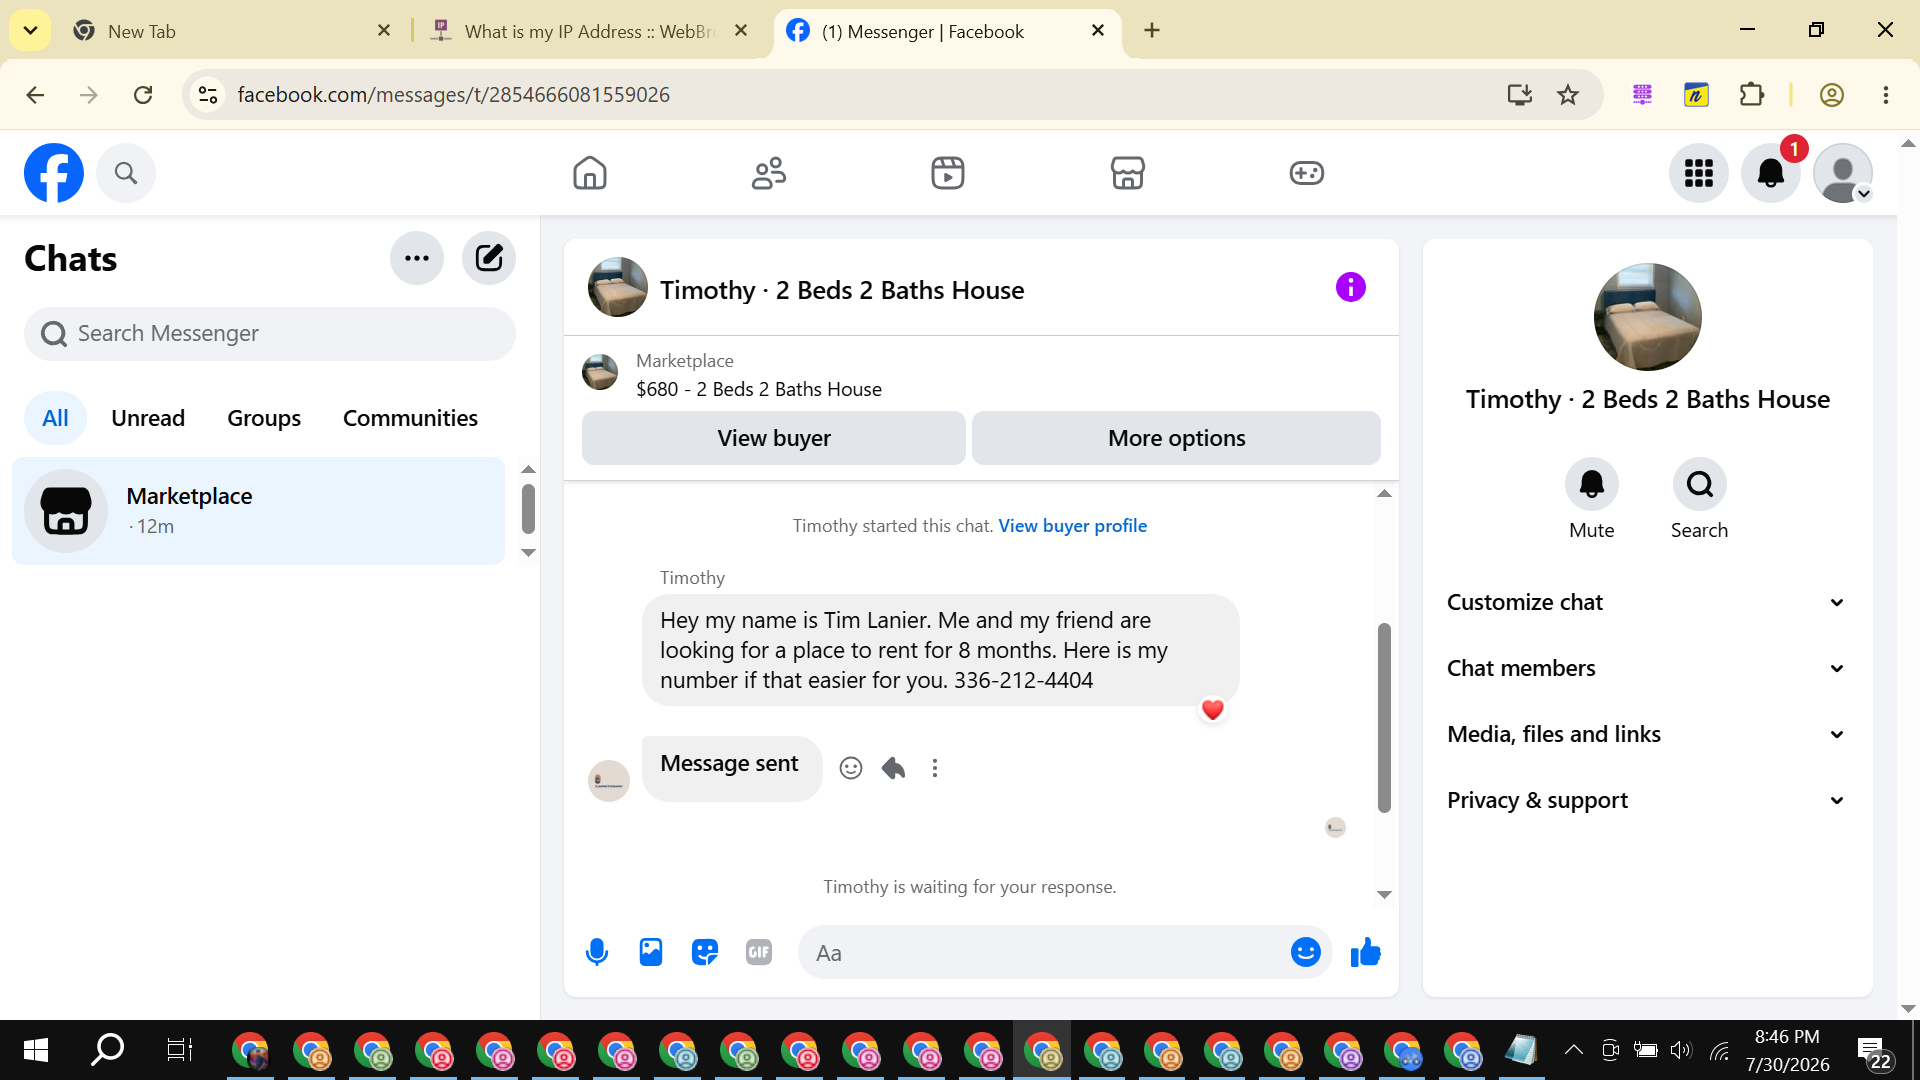
Task: Reply to the 'Message sent' bubble
Action: [x=893, y=768]
